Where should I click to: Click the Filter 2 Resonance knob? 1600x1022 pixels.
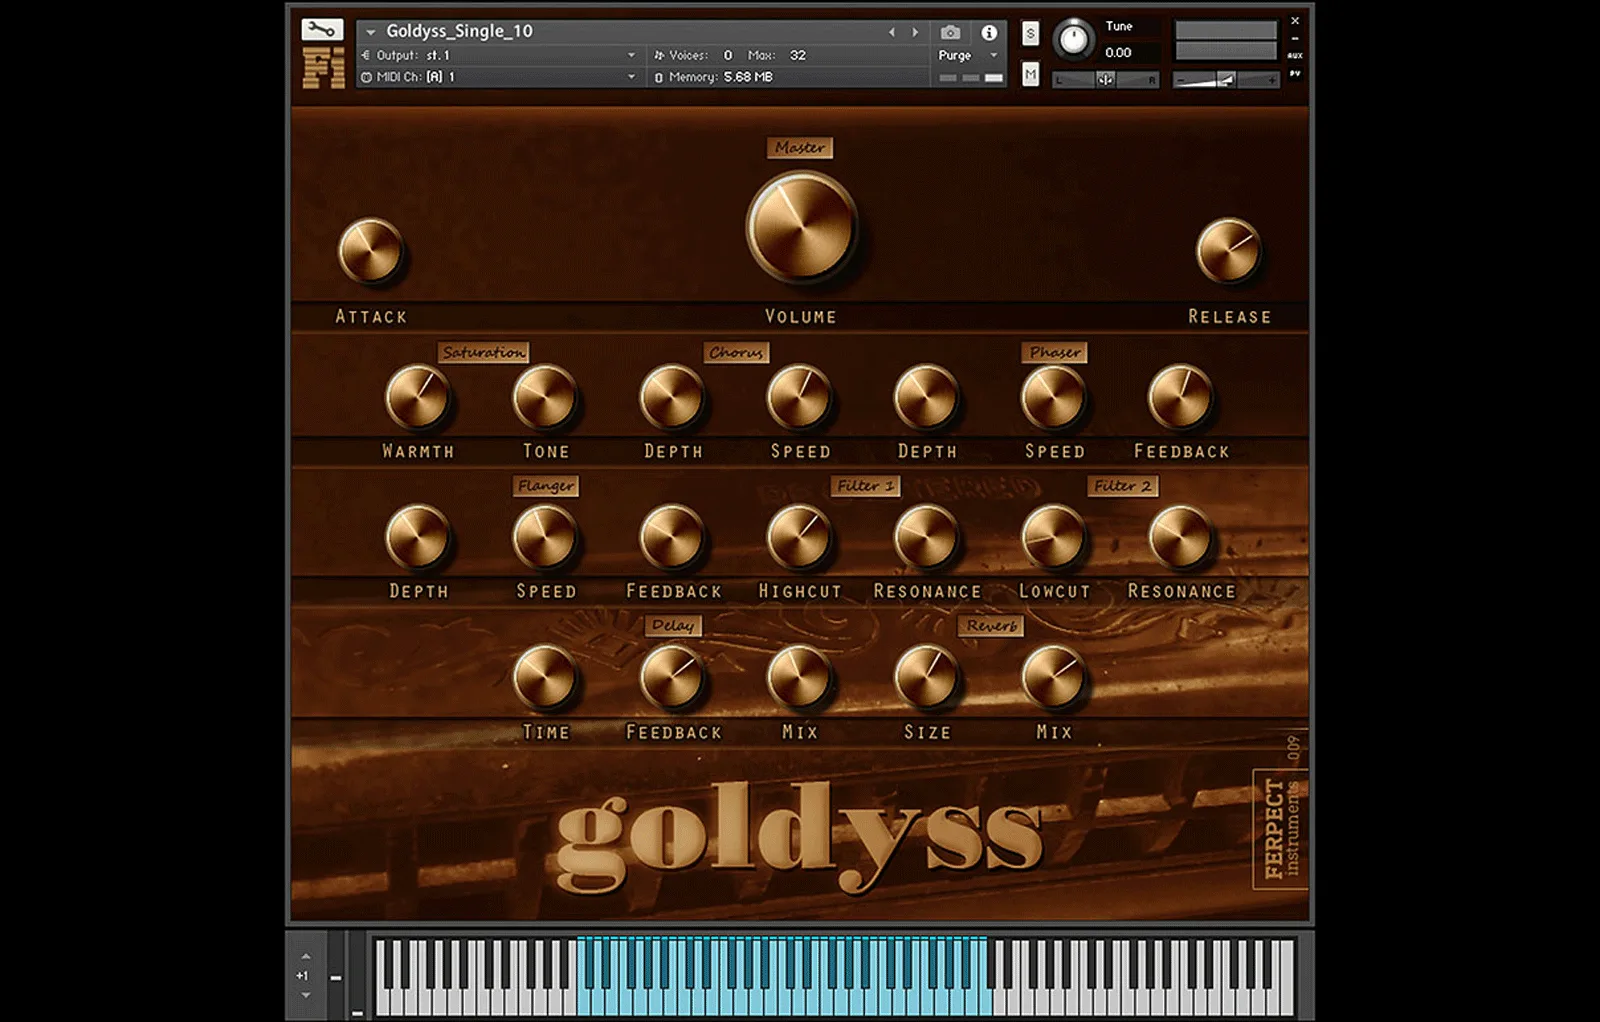[x=1180, y=537]
